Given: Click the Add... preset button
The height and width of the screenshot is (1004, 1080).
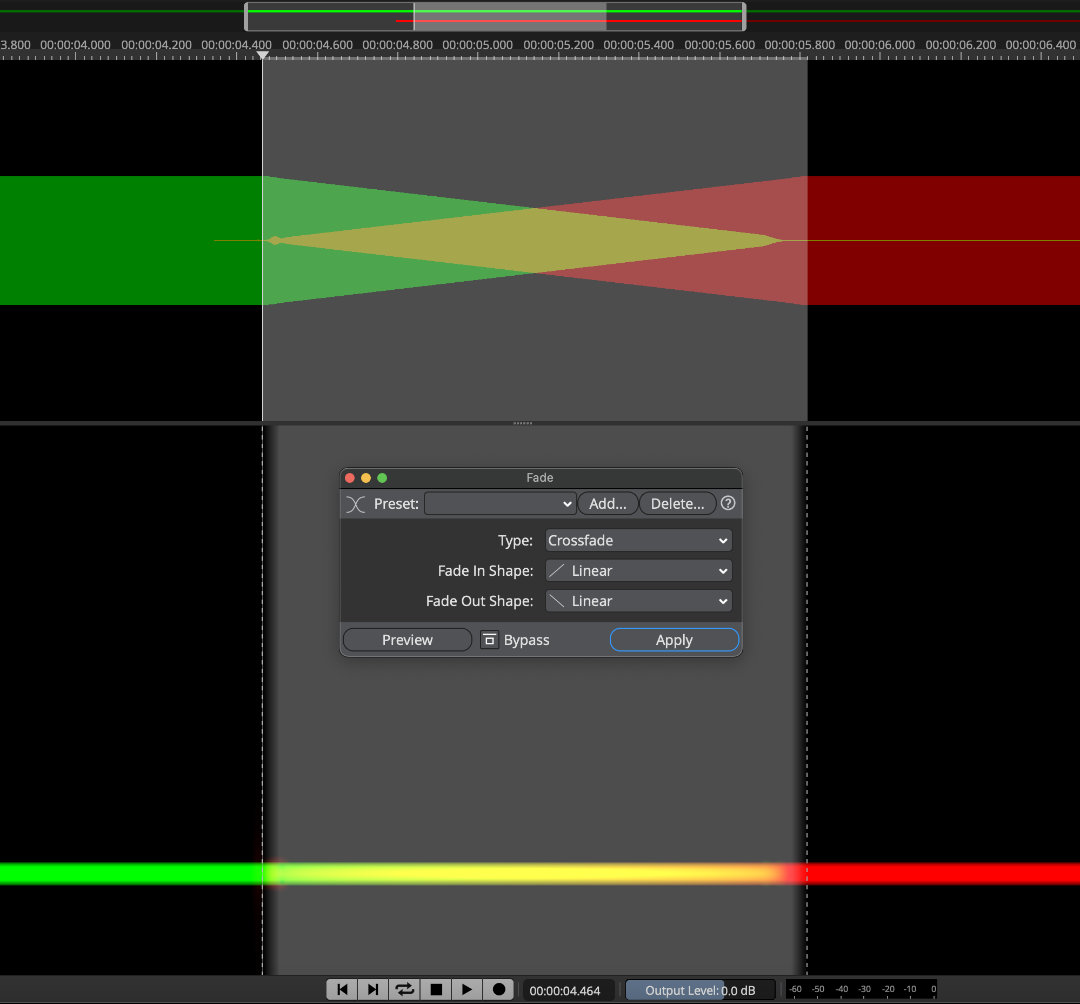Looking at the screenshot, I should (x=608, y=503).
